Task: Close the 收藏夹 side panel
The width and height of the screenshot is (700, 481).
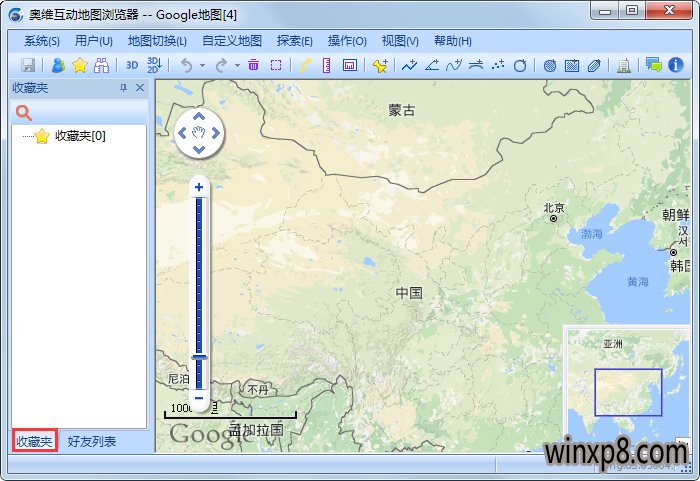Action: [x=140, y=88]
